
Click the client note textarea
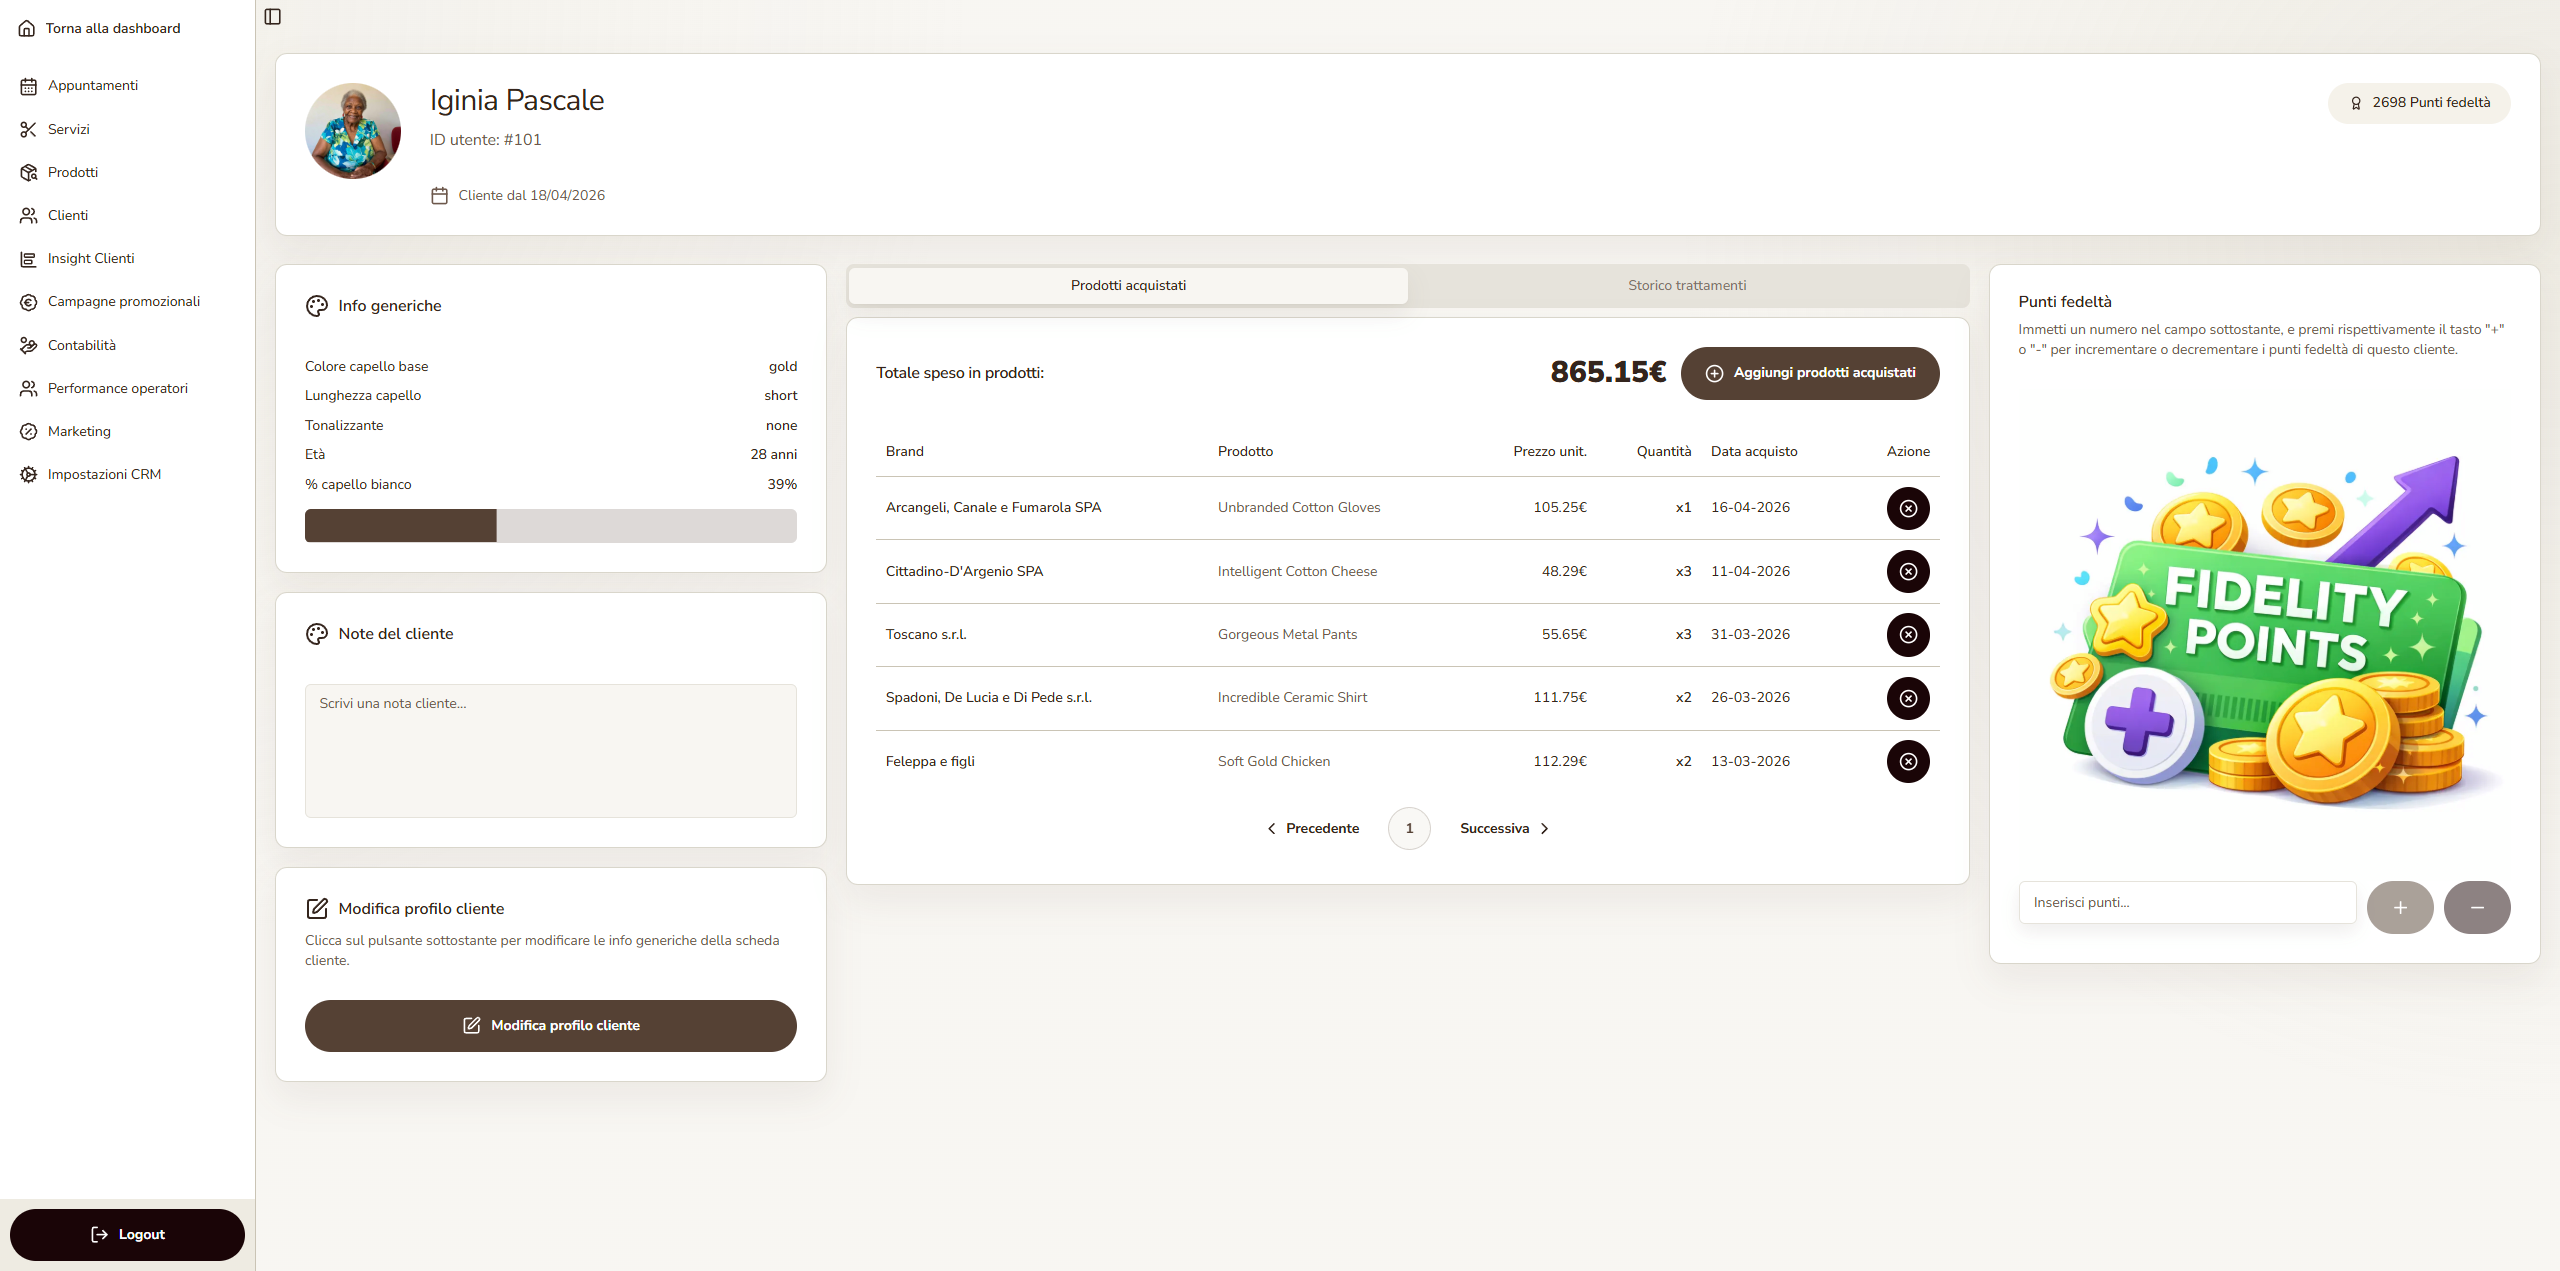[x=551, y=751]
